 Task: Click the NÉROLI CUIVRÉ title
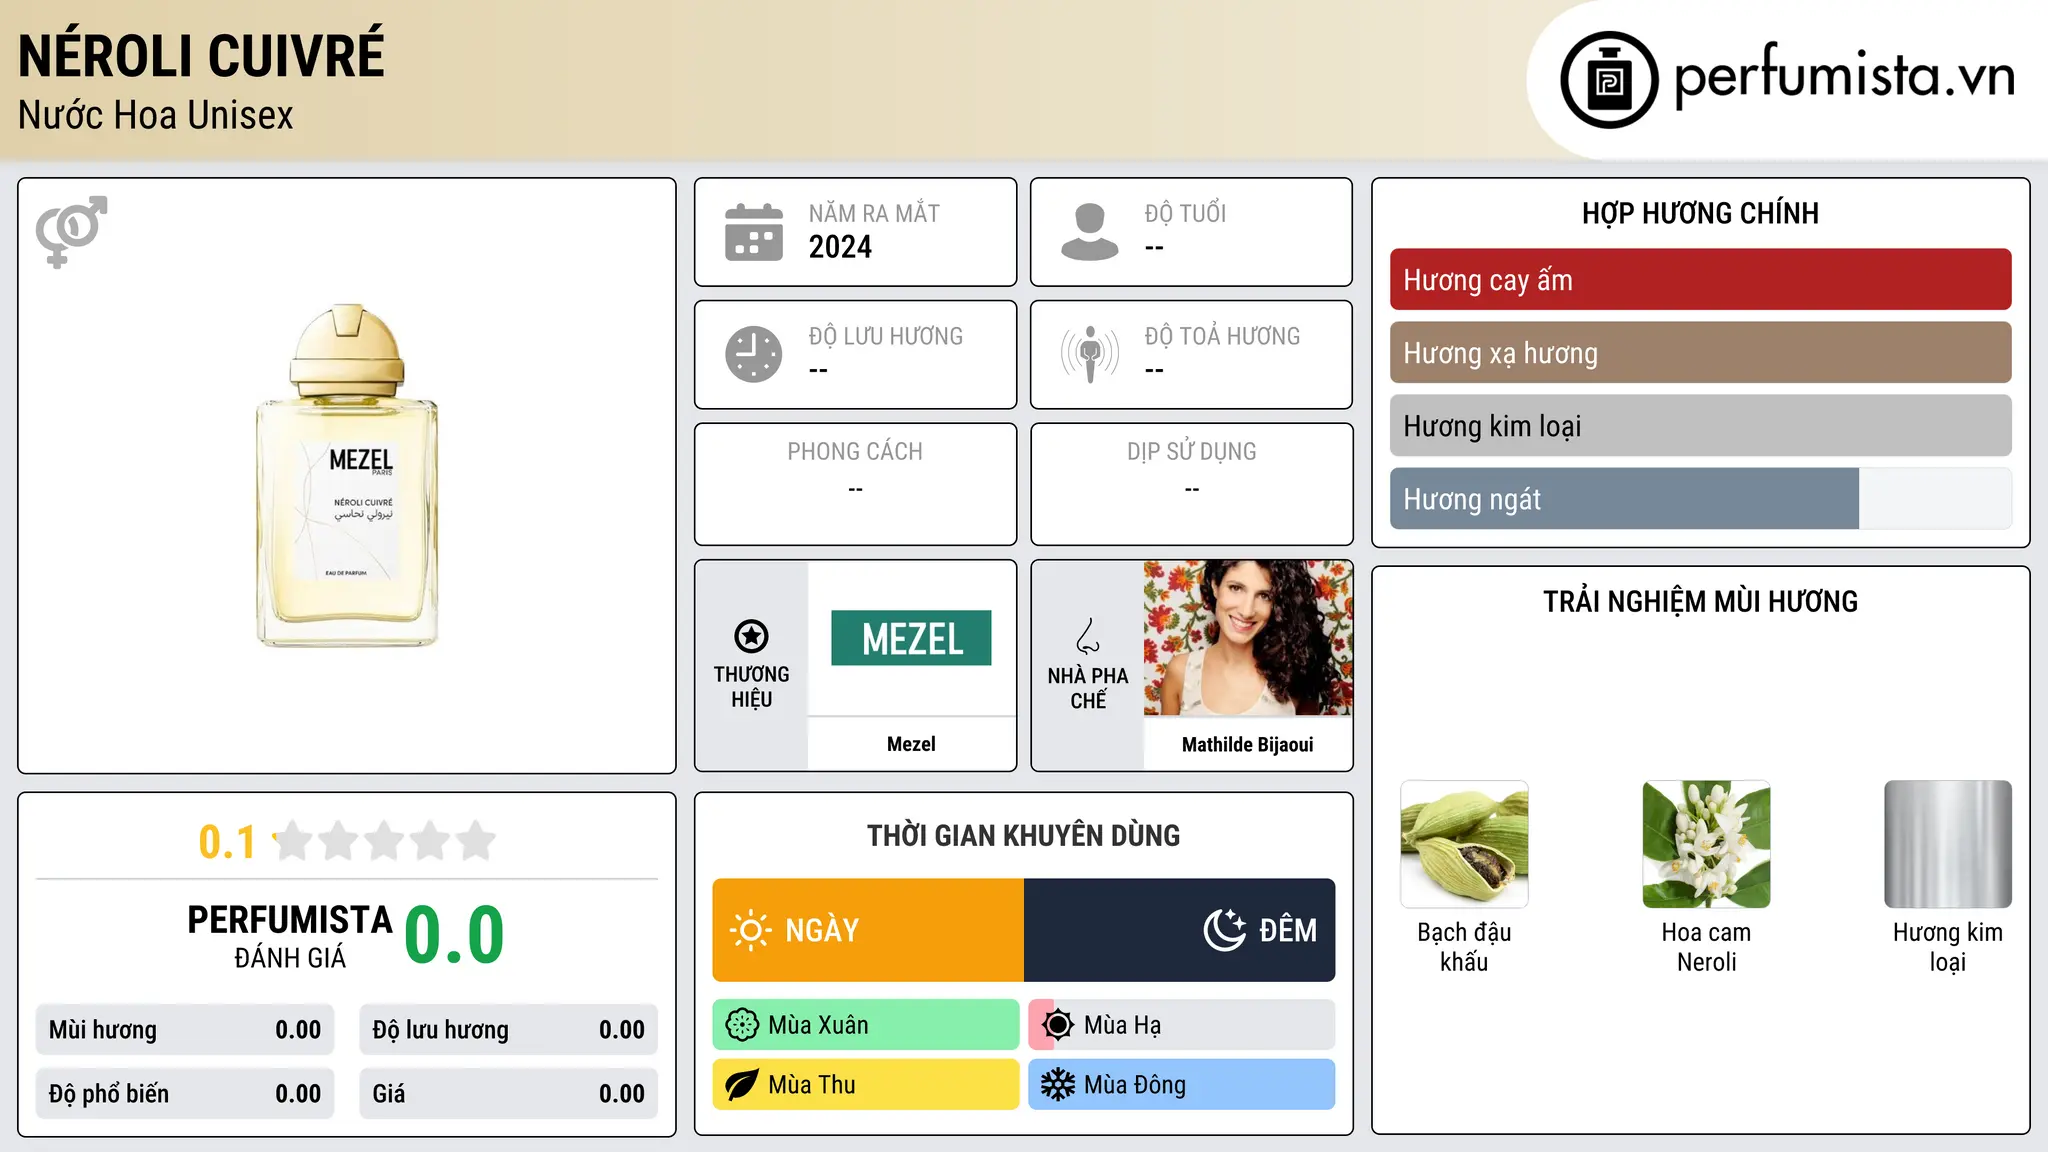pos(201,56)
